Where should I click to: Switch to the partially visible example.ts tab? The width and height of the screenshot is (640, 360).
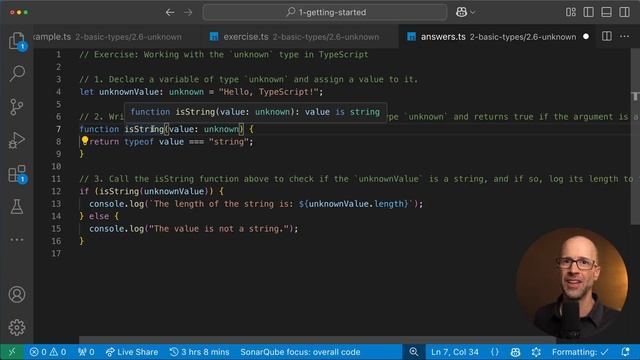[107, 37]
